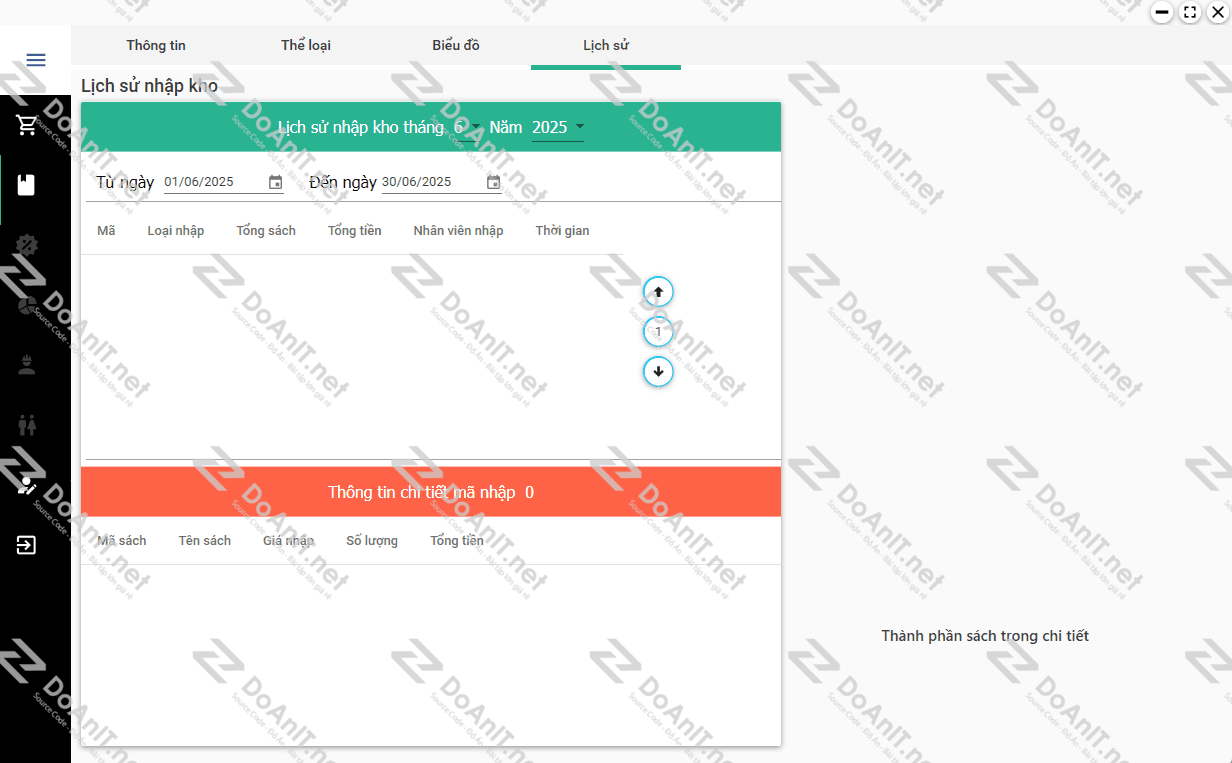Open the hamburger menu
The image size is (1232, 763).
click(36, 60)
